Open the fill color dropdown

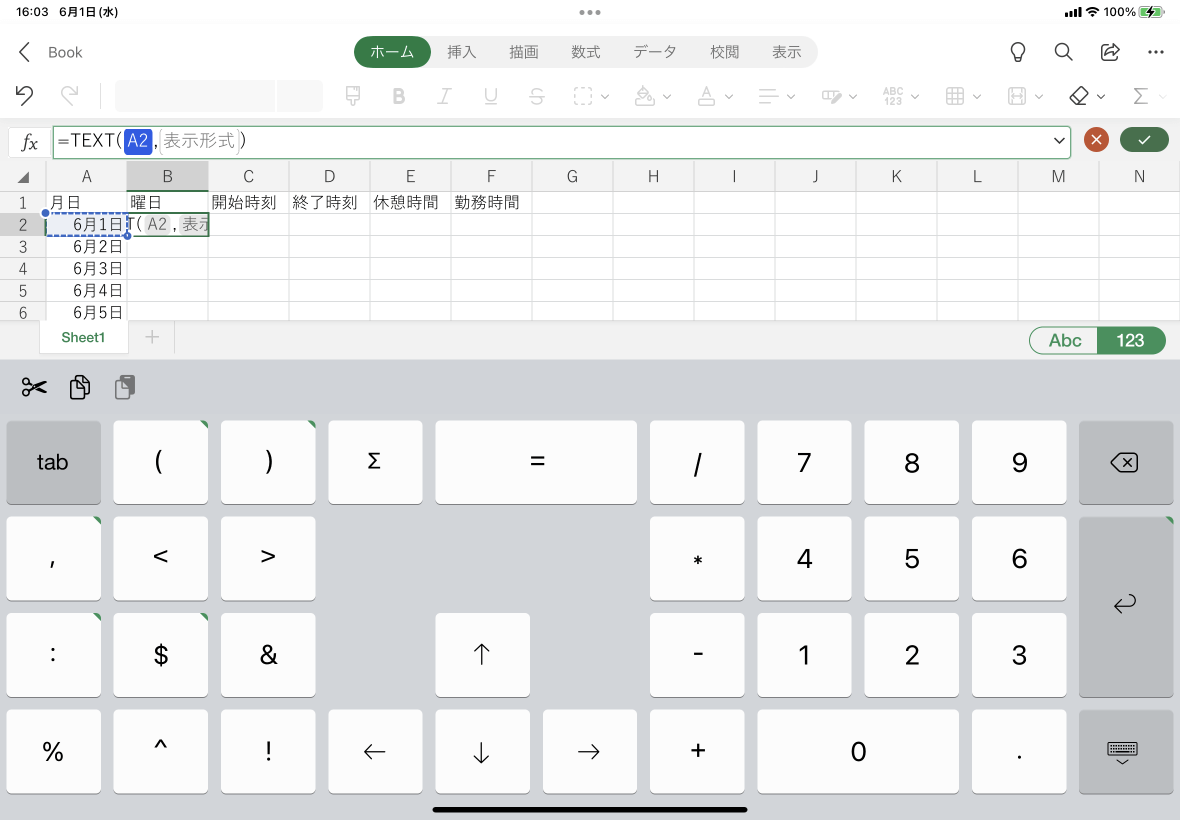(x=652, y=96)
